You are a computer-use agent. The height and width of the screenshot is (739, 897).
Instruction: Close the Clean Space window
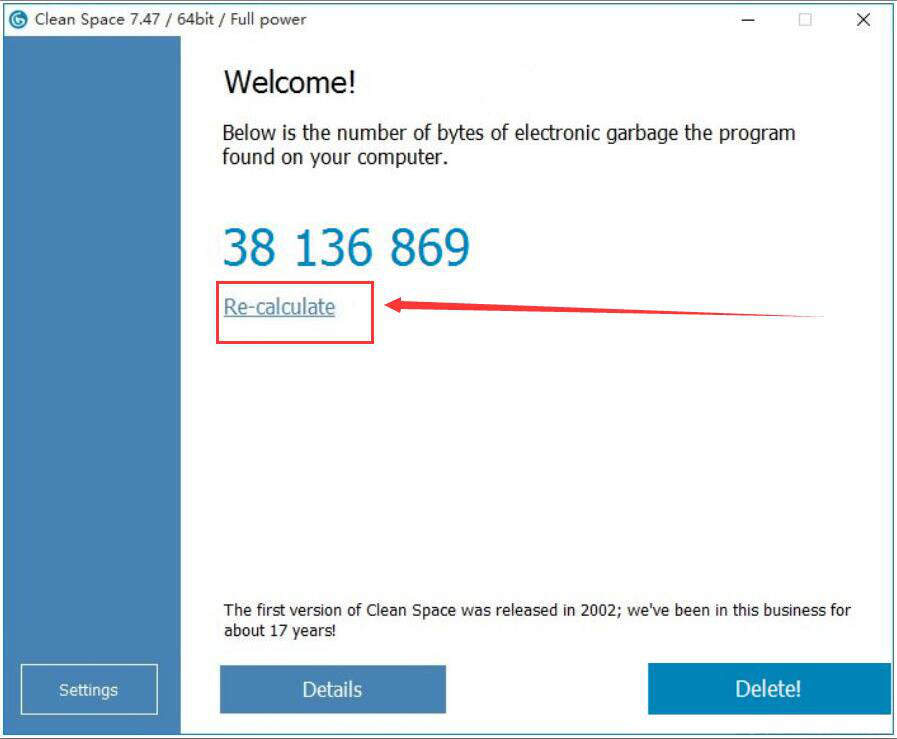click(863, 20)
